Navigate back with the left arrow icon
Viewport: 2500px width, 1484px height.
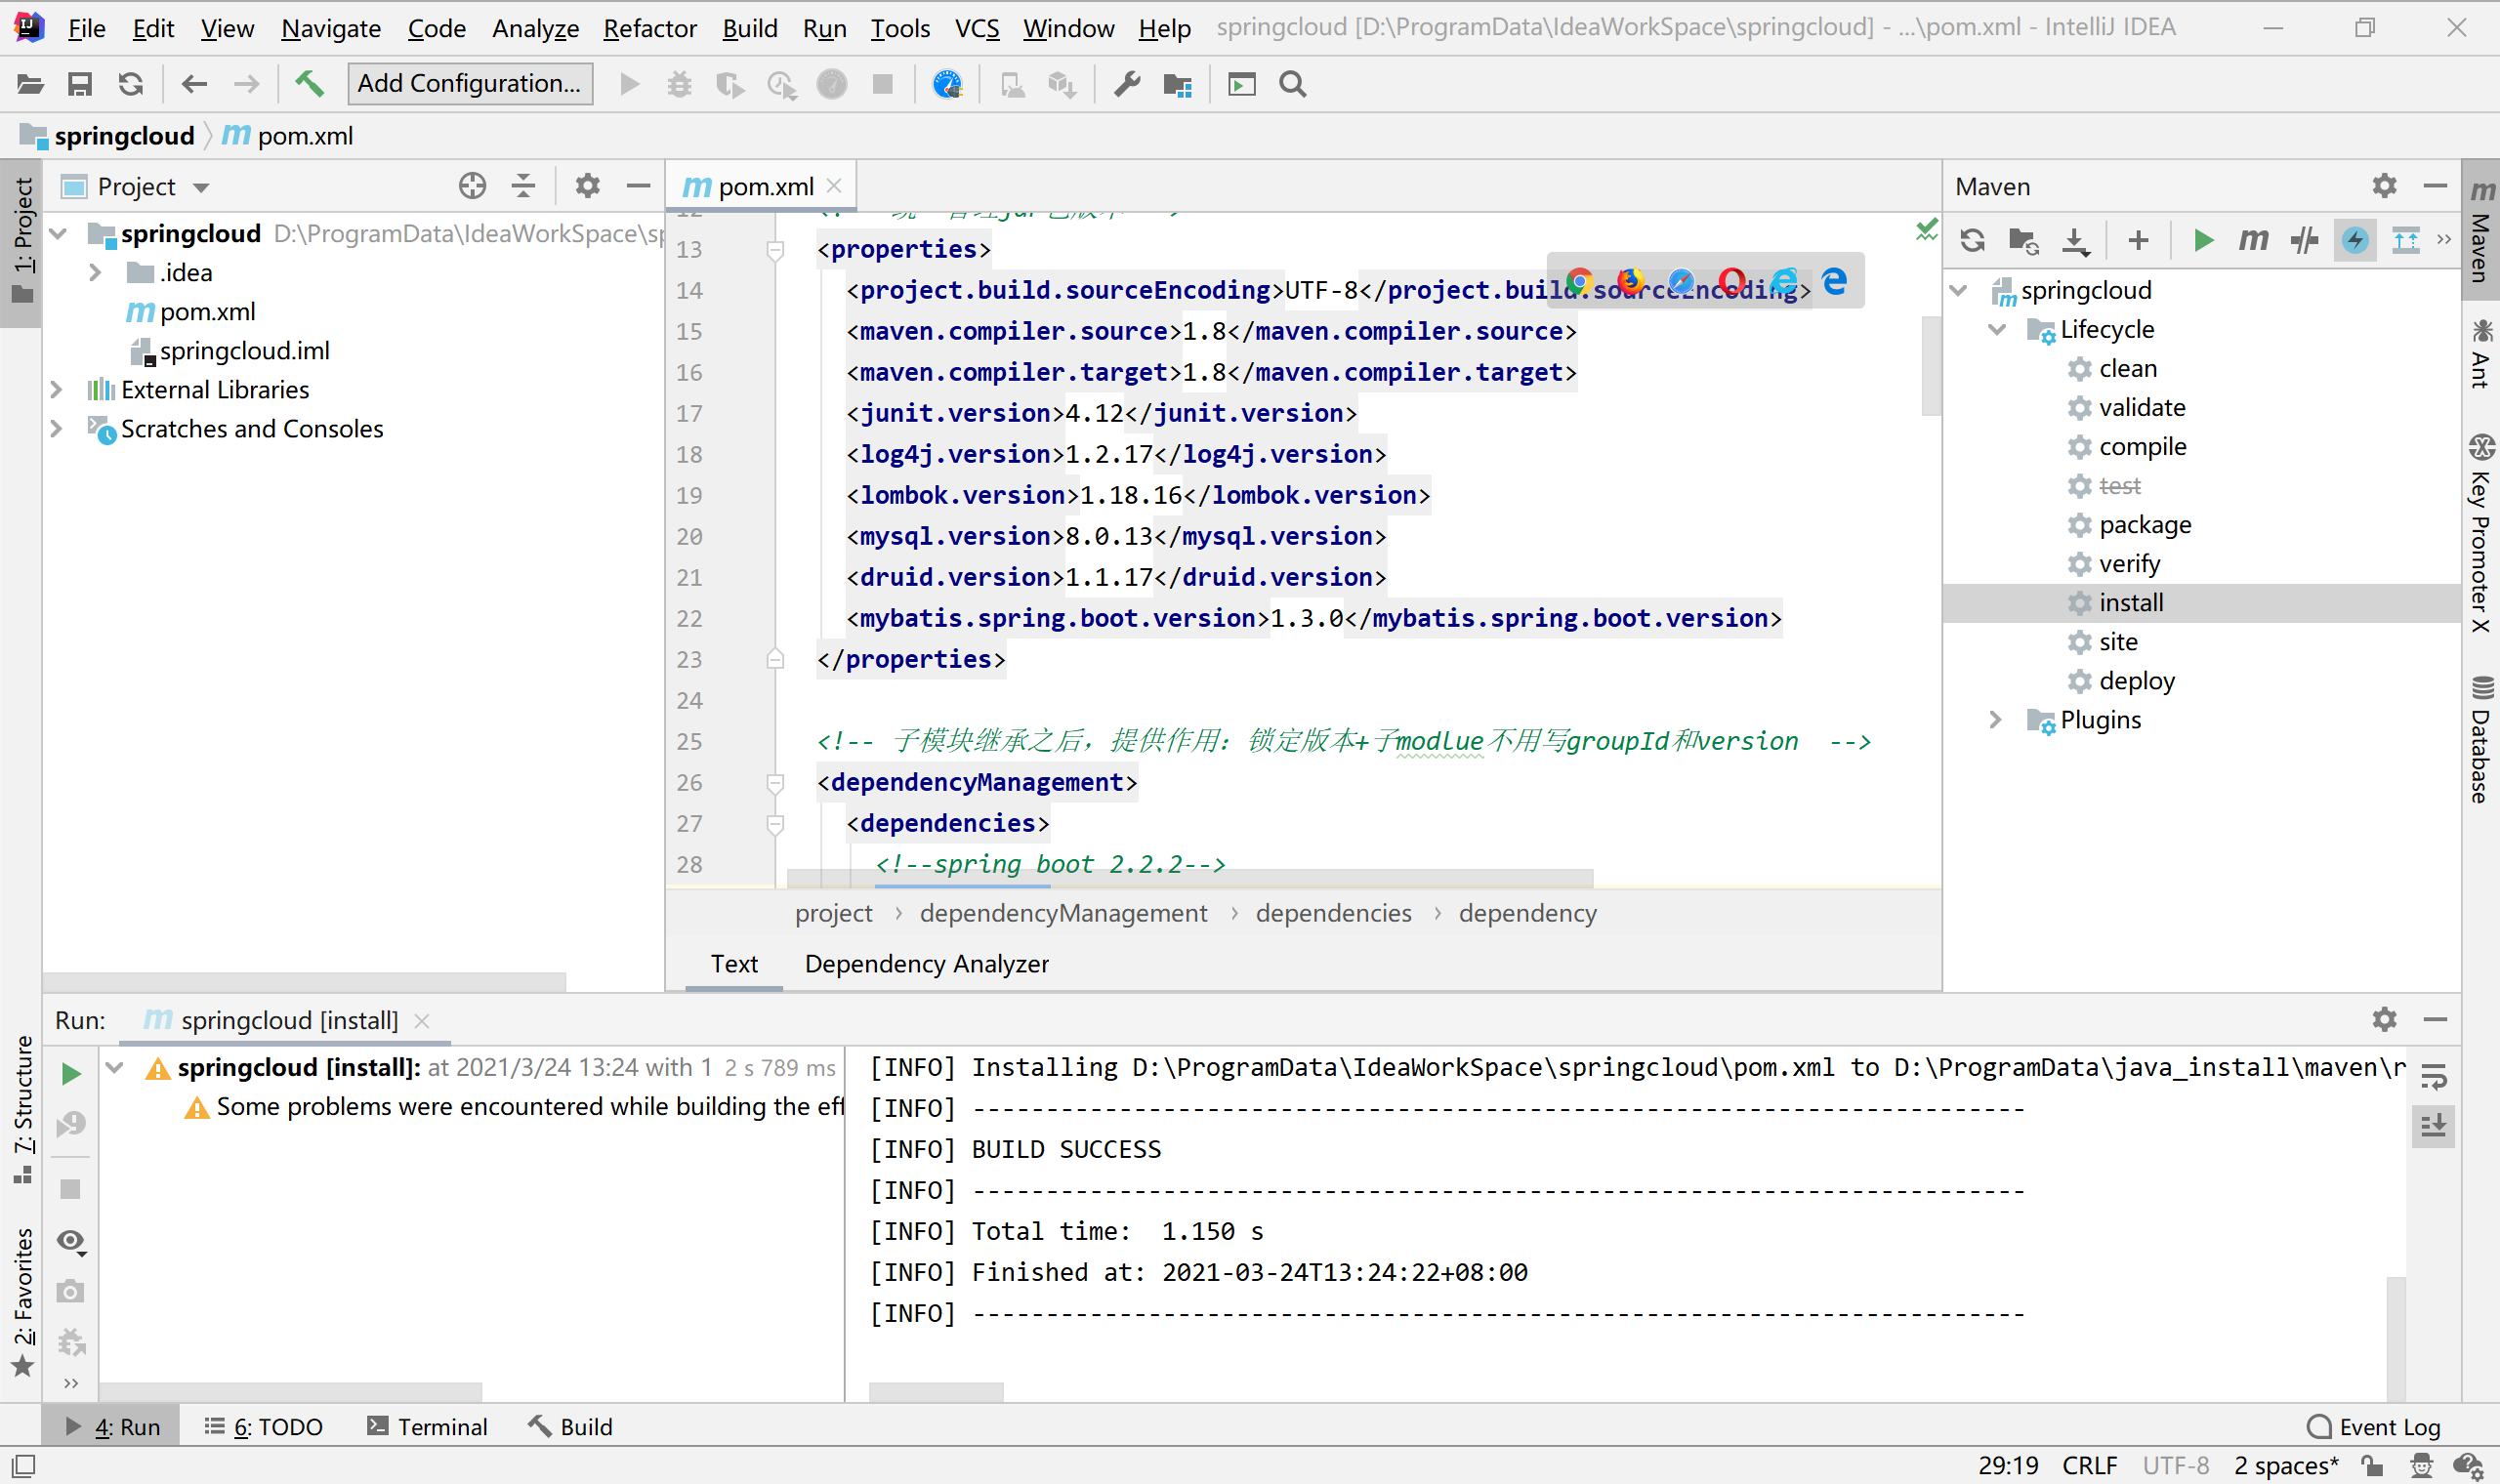click(x=194, y=84)
